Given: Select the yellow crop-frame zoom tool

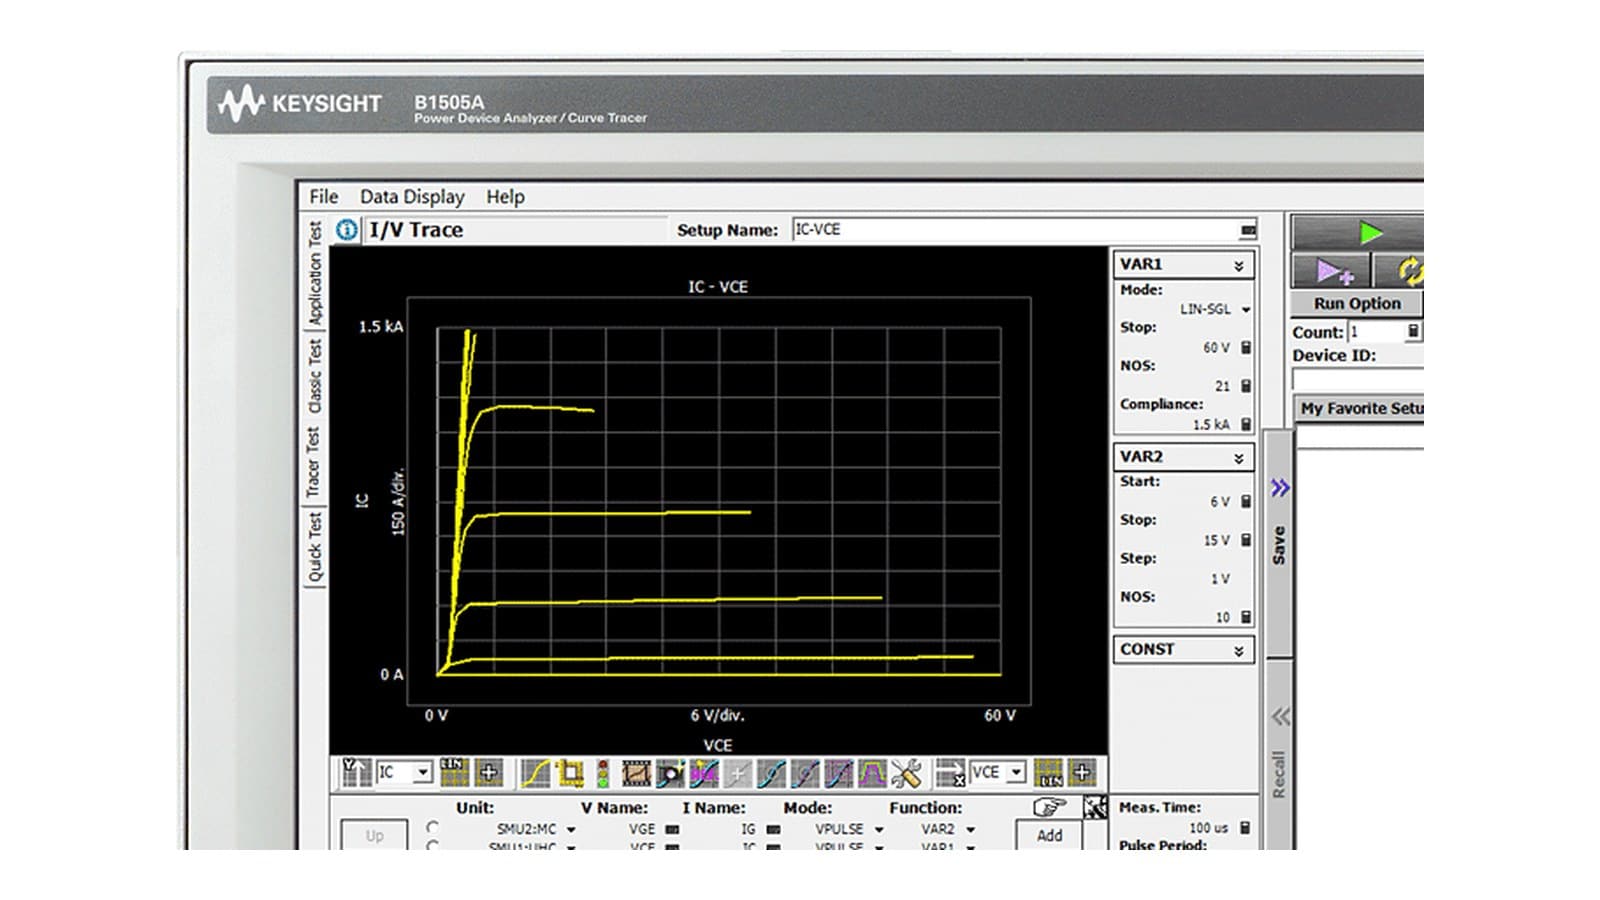Looking at the screenshot, I should [570, 773].
